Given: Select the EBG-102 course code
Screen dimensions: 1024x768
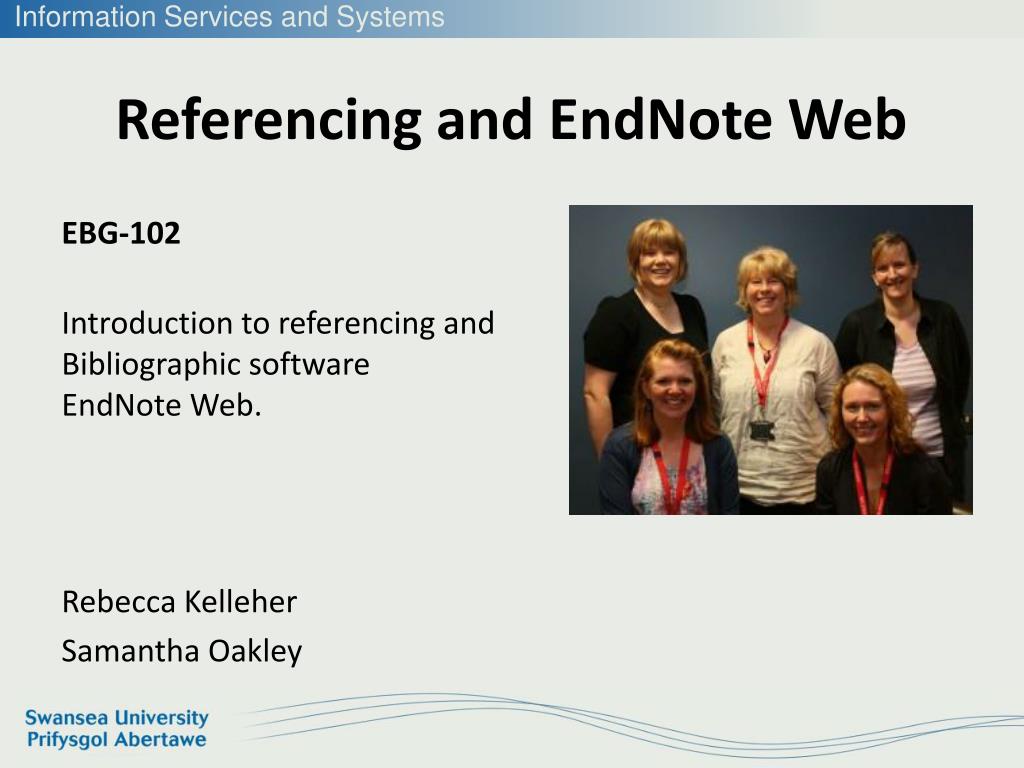Looking at the screenshot, I should coord(121,233).
